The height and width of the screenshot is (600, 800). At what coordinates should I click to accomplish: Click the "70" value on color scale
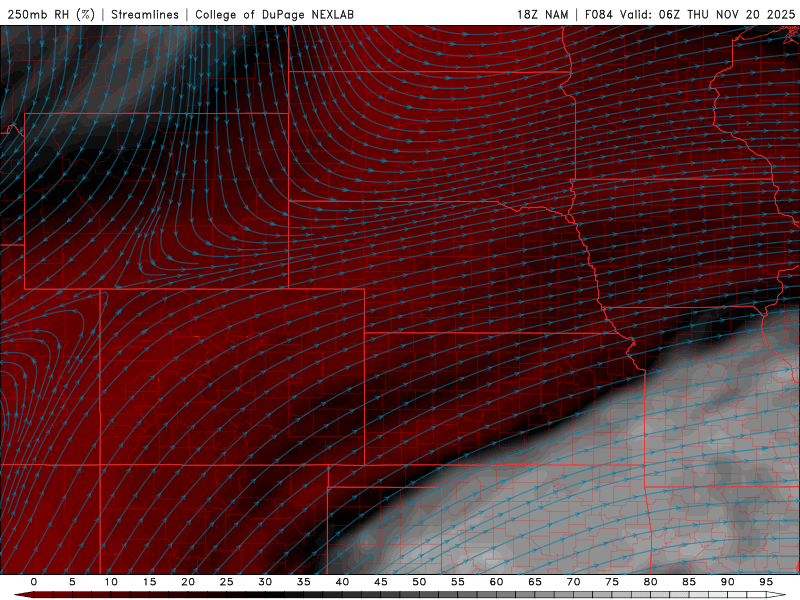[x=573, y=582]
